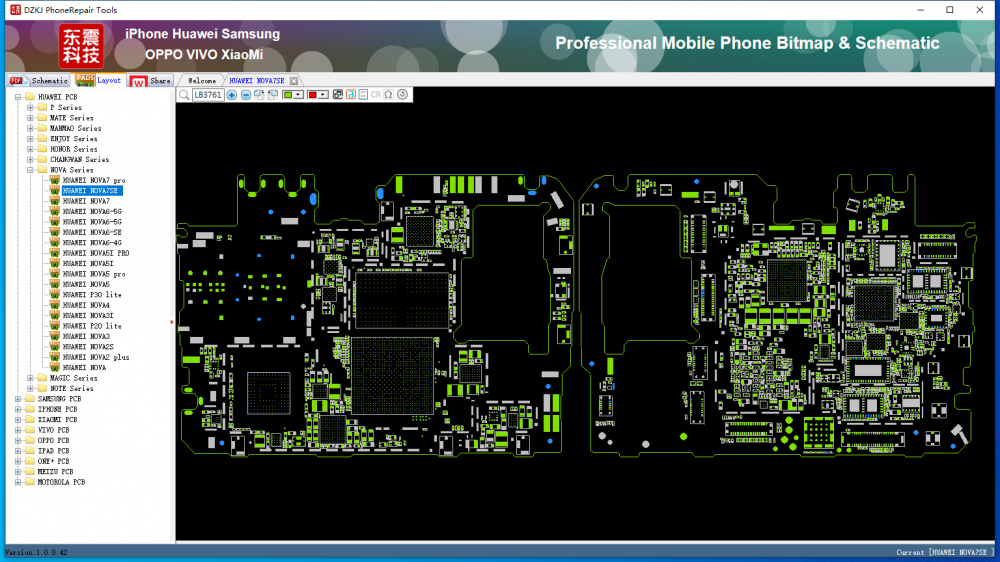Click the blue document lines toolbar icon
Screen dimensions: 1000x562
coord(363,95)
